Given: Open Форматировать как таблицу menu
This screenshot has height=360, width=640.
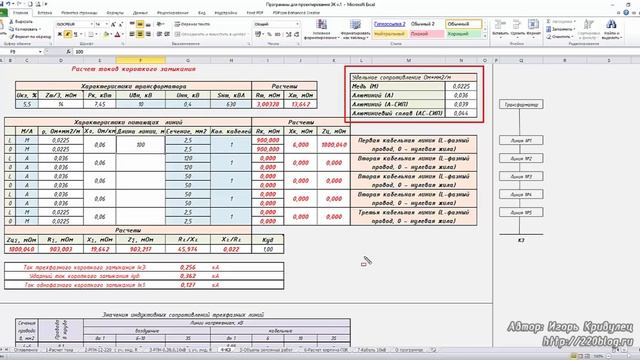Looking at the screenshot, I should tap(355, 29).
